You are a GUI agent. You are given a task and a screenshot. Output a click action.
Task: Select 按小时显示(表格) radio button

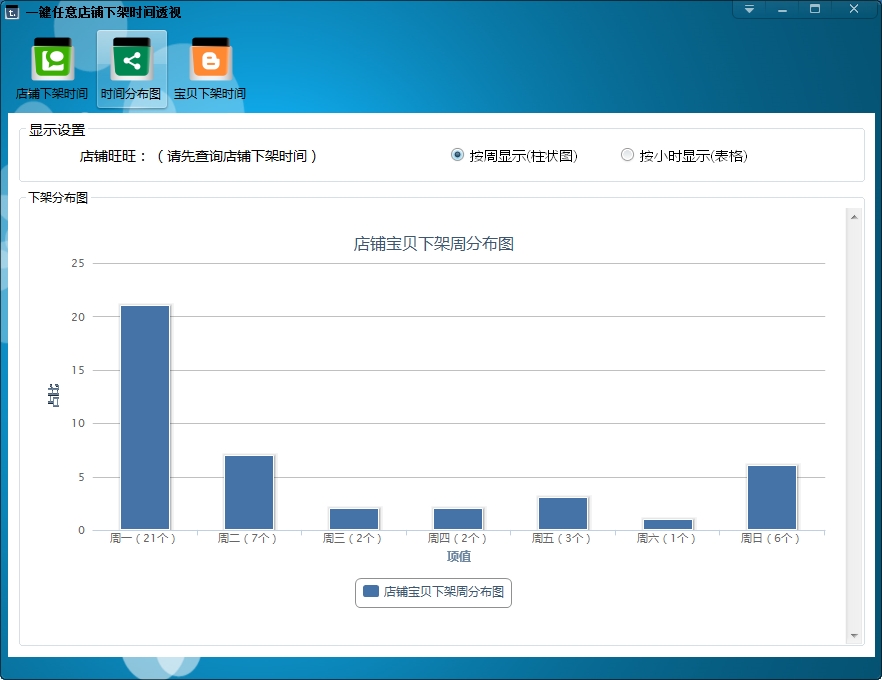pos(627,155)
